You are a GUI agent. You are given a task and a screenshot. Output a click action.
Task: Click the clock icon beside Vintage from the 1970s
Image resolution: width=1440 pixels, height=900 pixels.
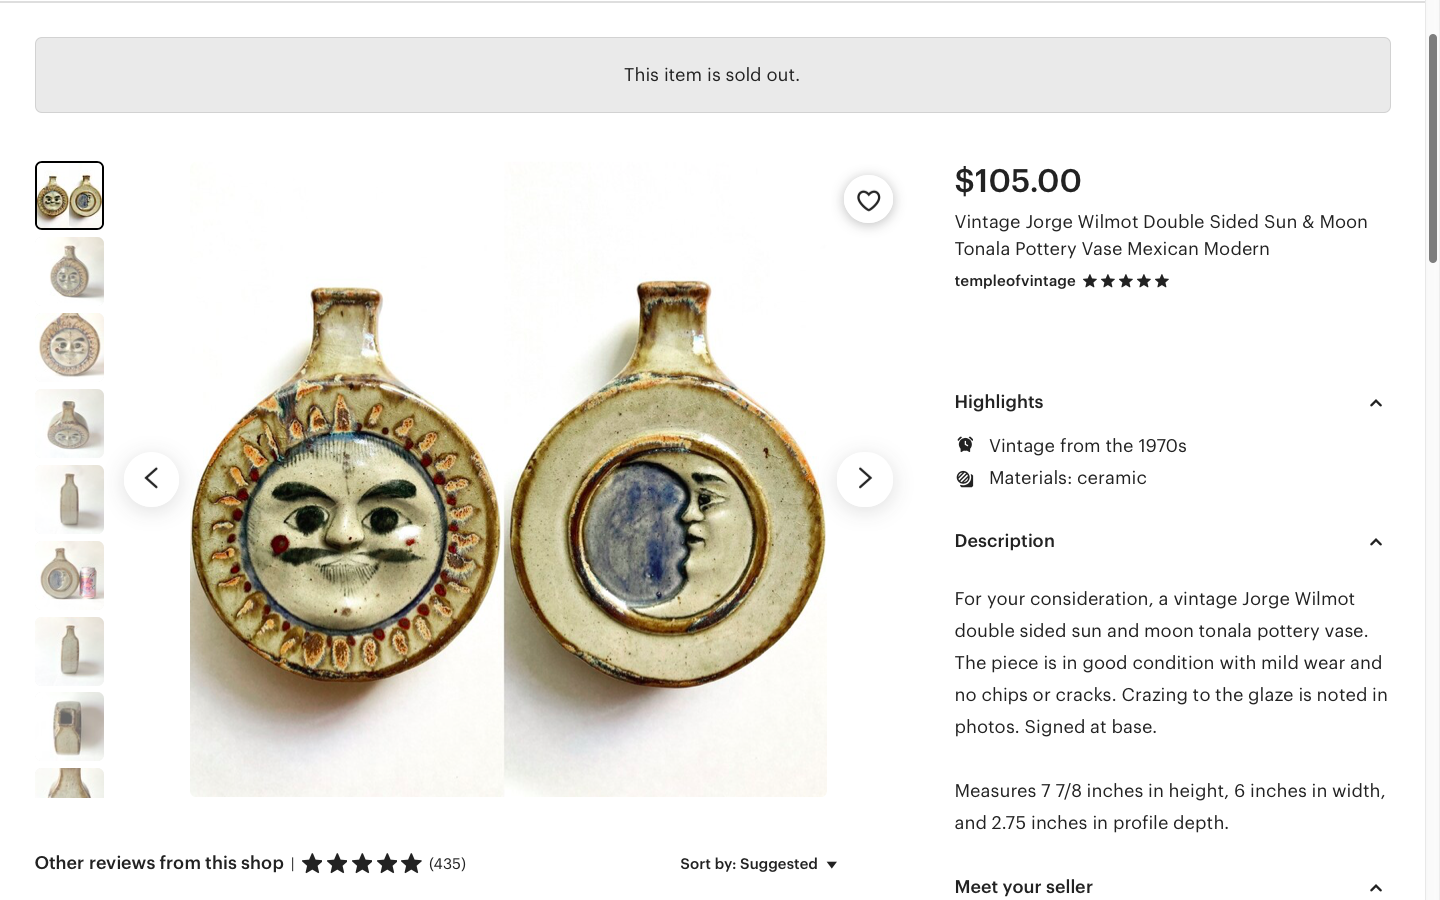click(x=965, y=446)
